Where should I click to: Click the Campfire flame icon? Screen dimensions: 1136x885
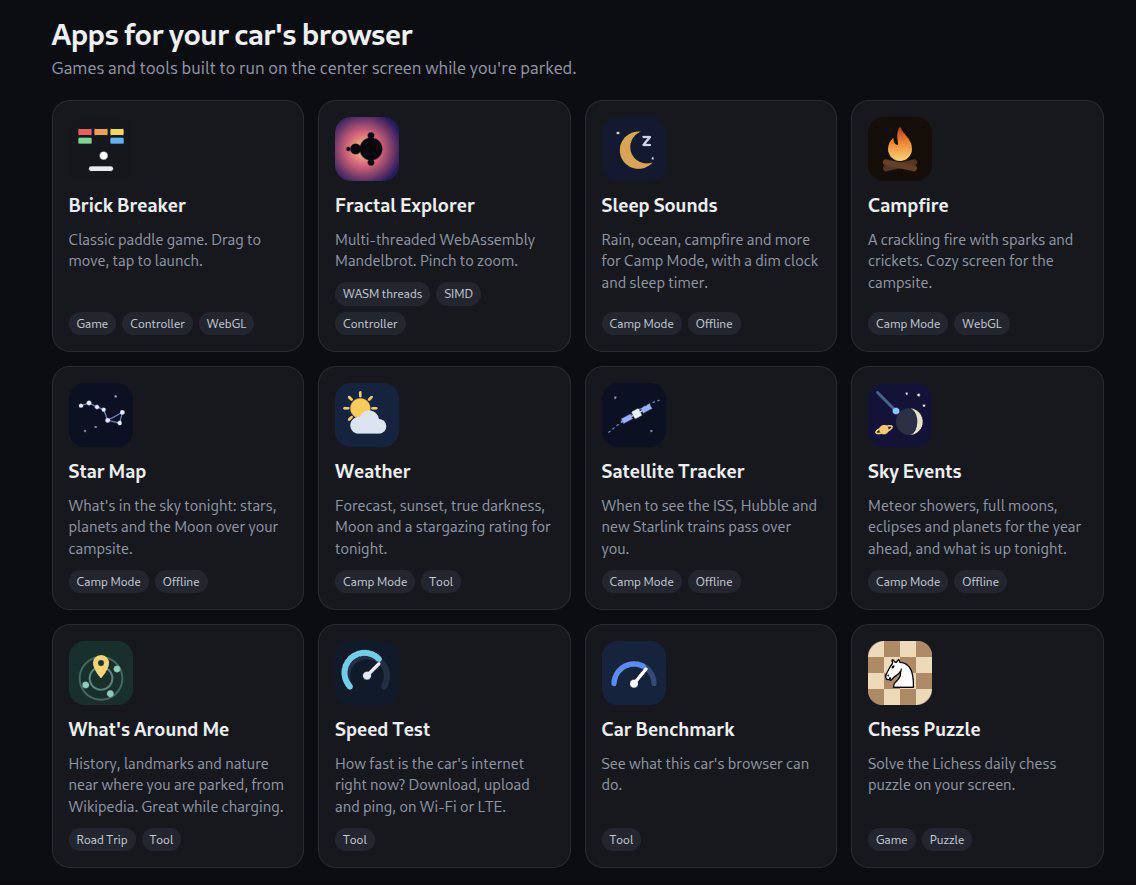point(900,148)
